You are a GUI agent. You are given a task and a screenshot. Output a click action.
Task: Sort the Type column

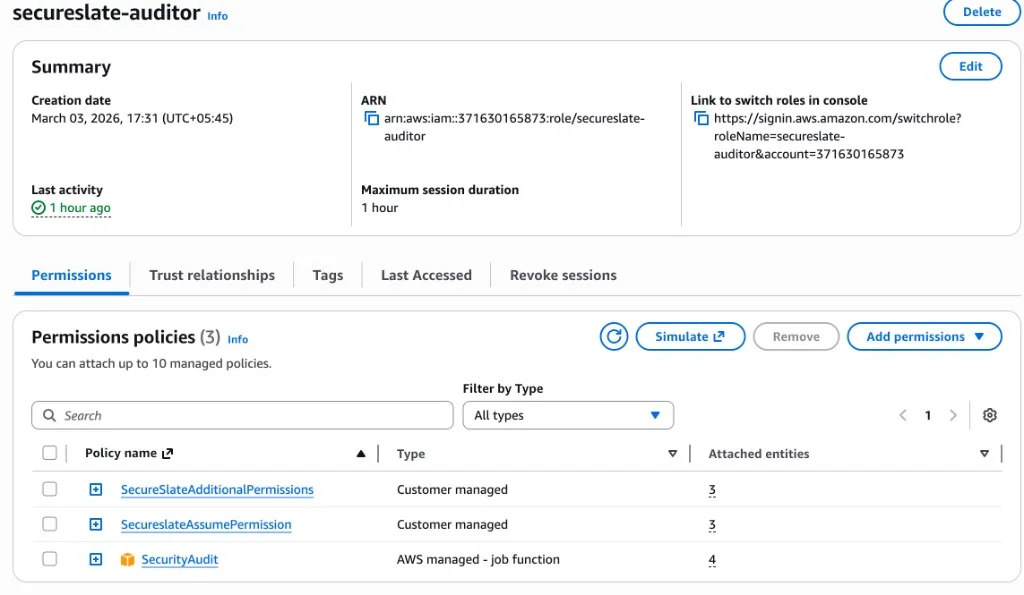click(x=673, y=454)
